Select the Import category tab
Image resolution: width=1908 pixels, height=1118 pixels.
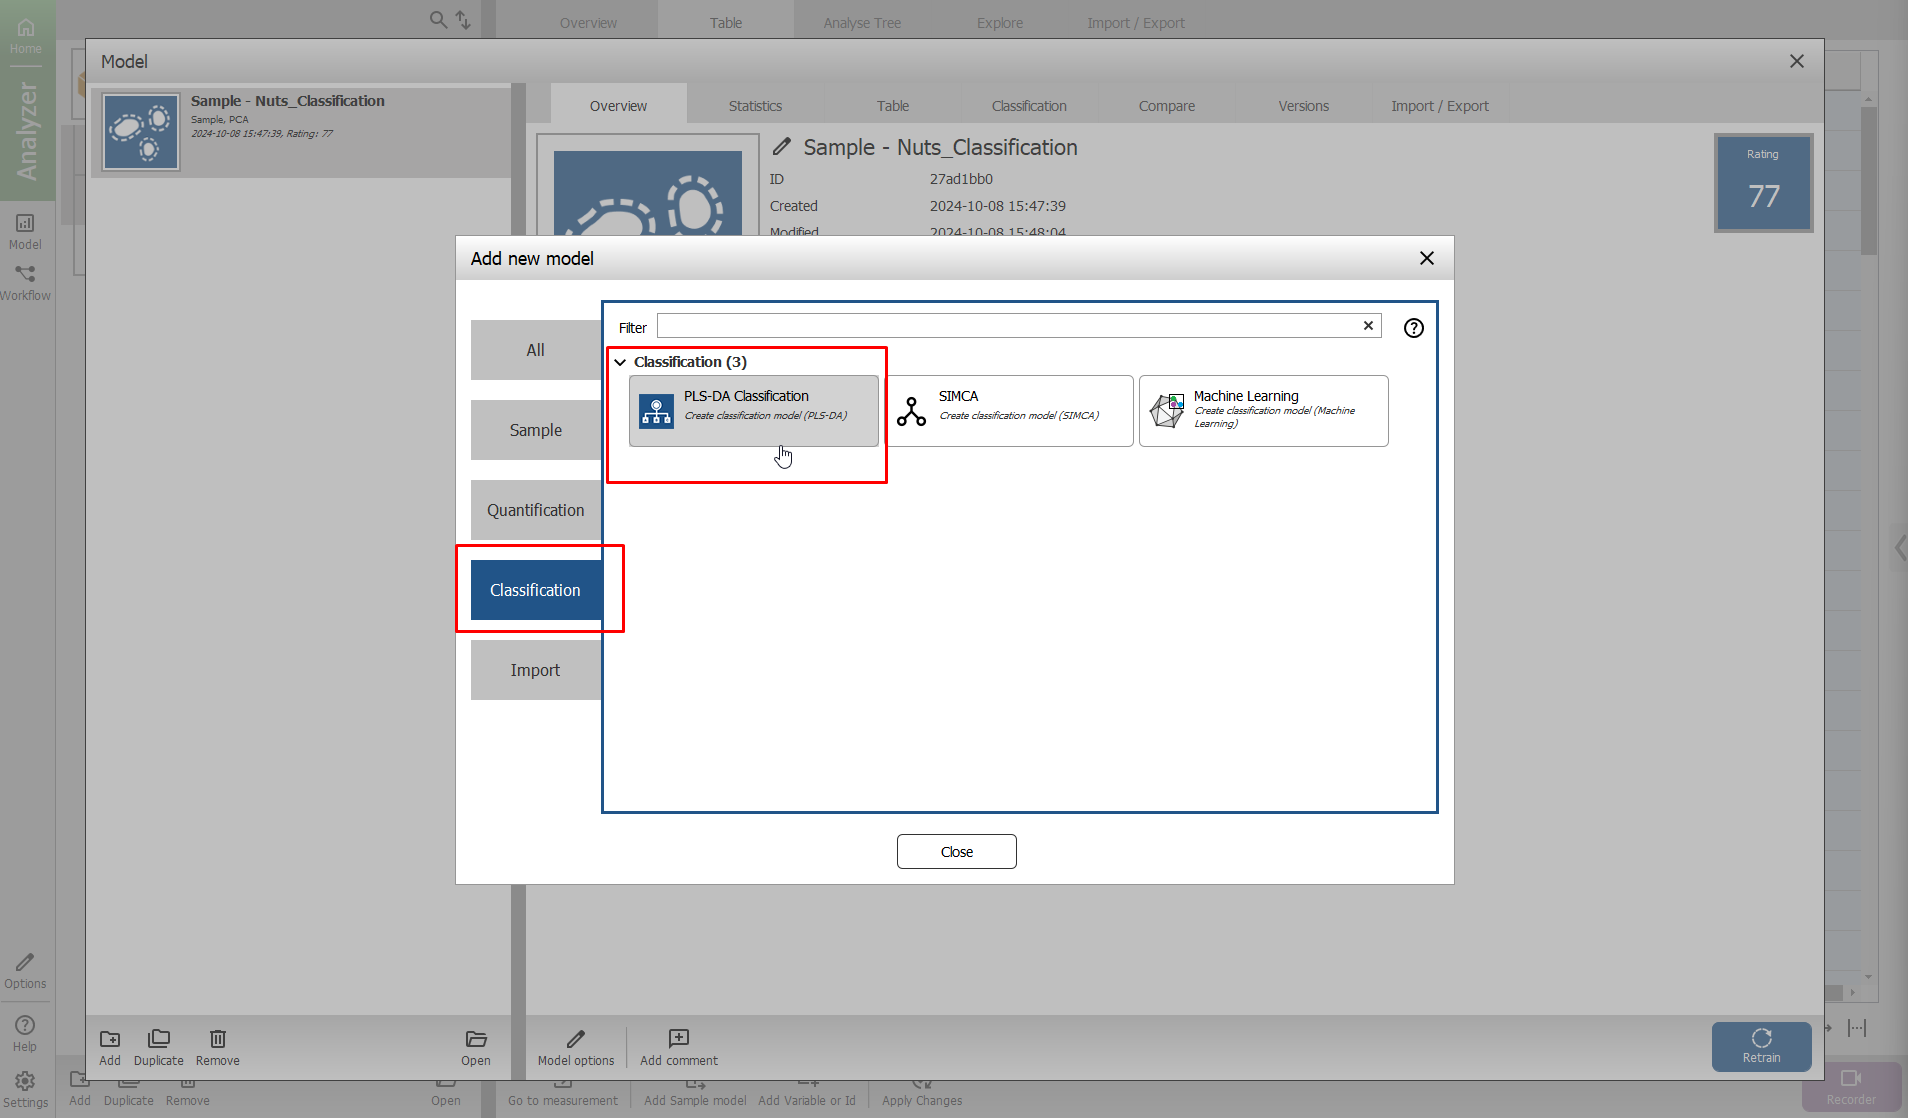536,670
